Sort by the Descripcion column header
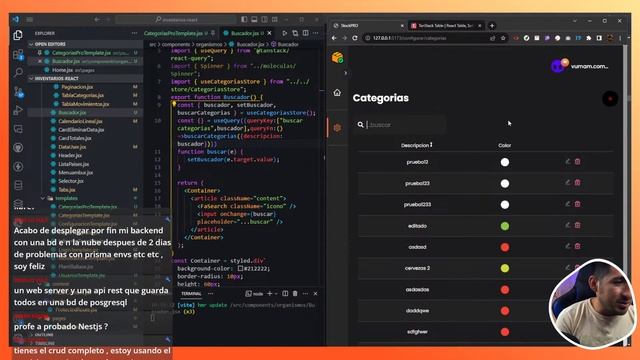This screenshot has height=360, width=640. click(416, 145)
